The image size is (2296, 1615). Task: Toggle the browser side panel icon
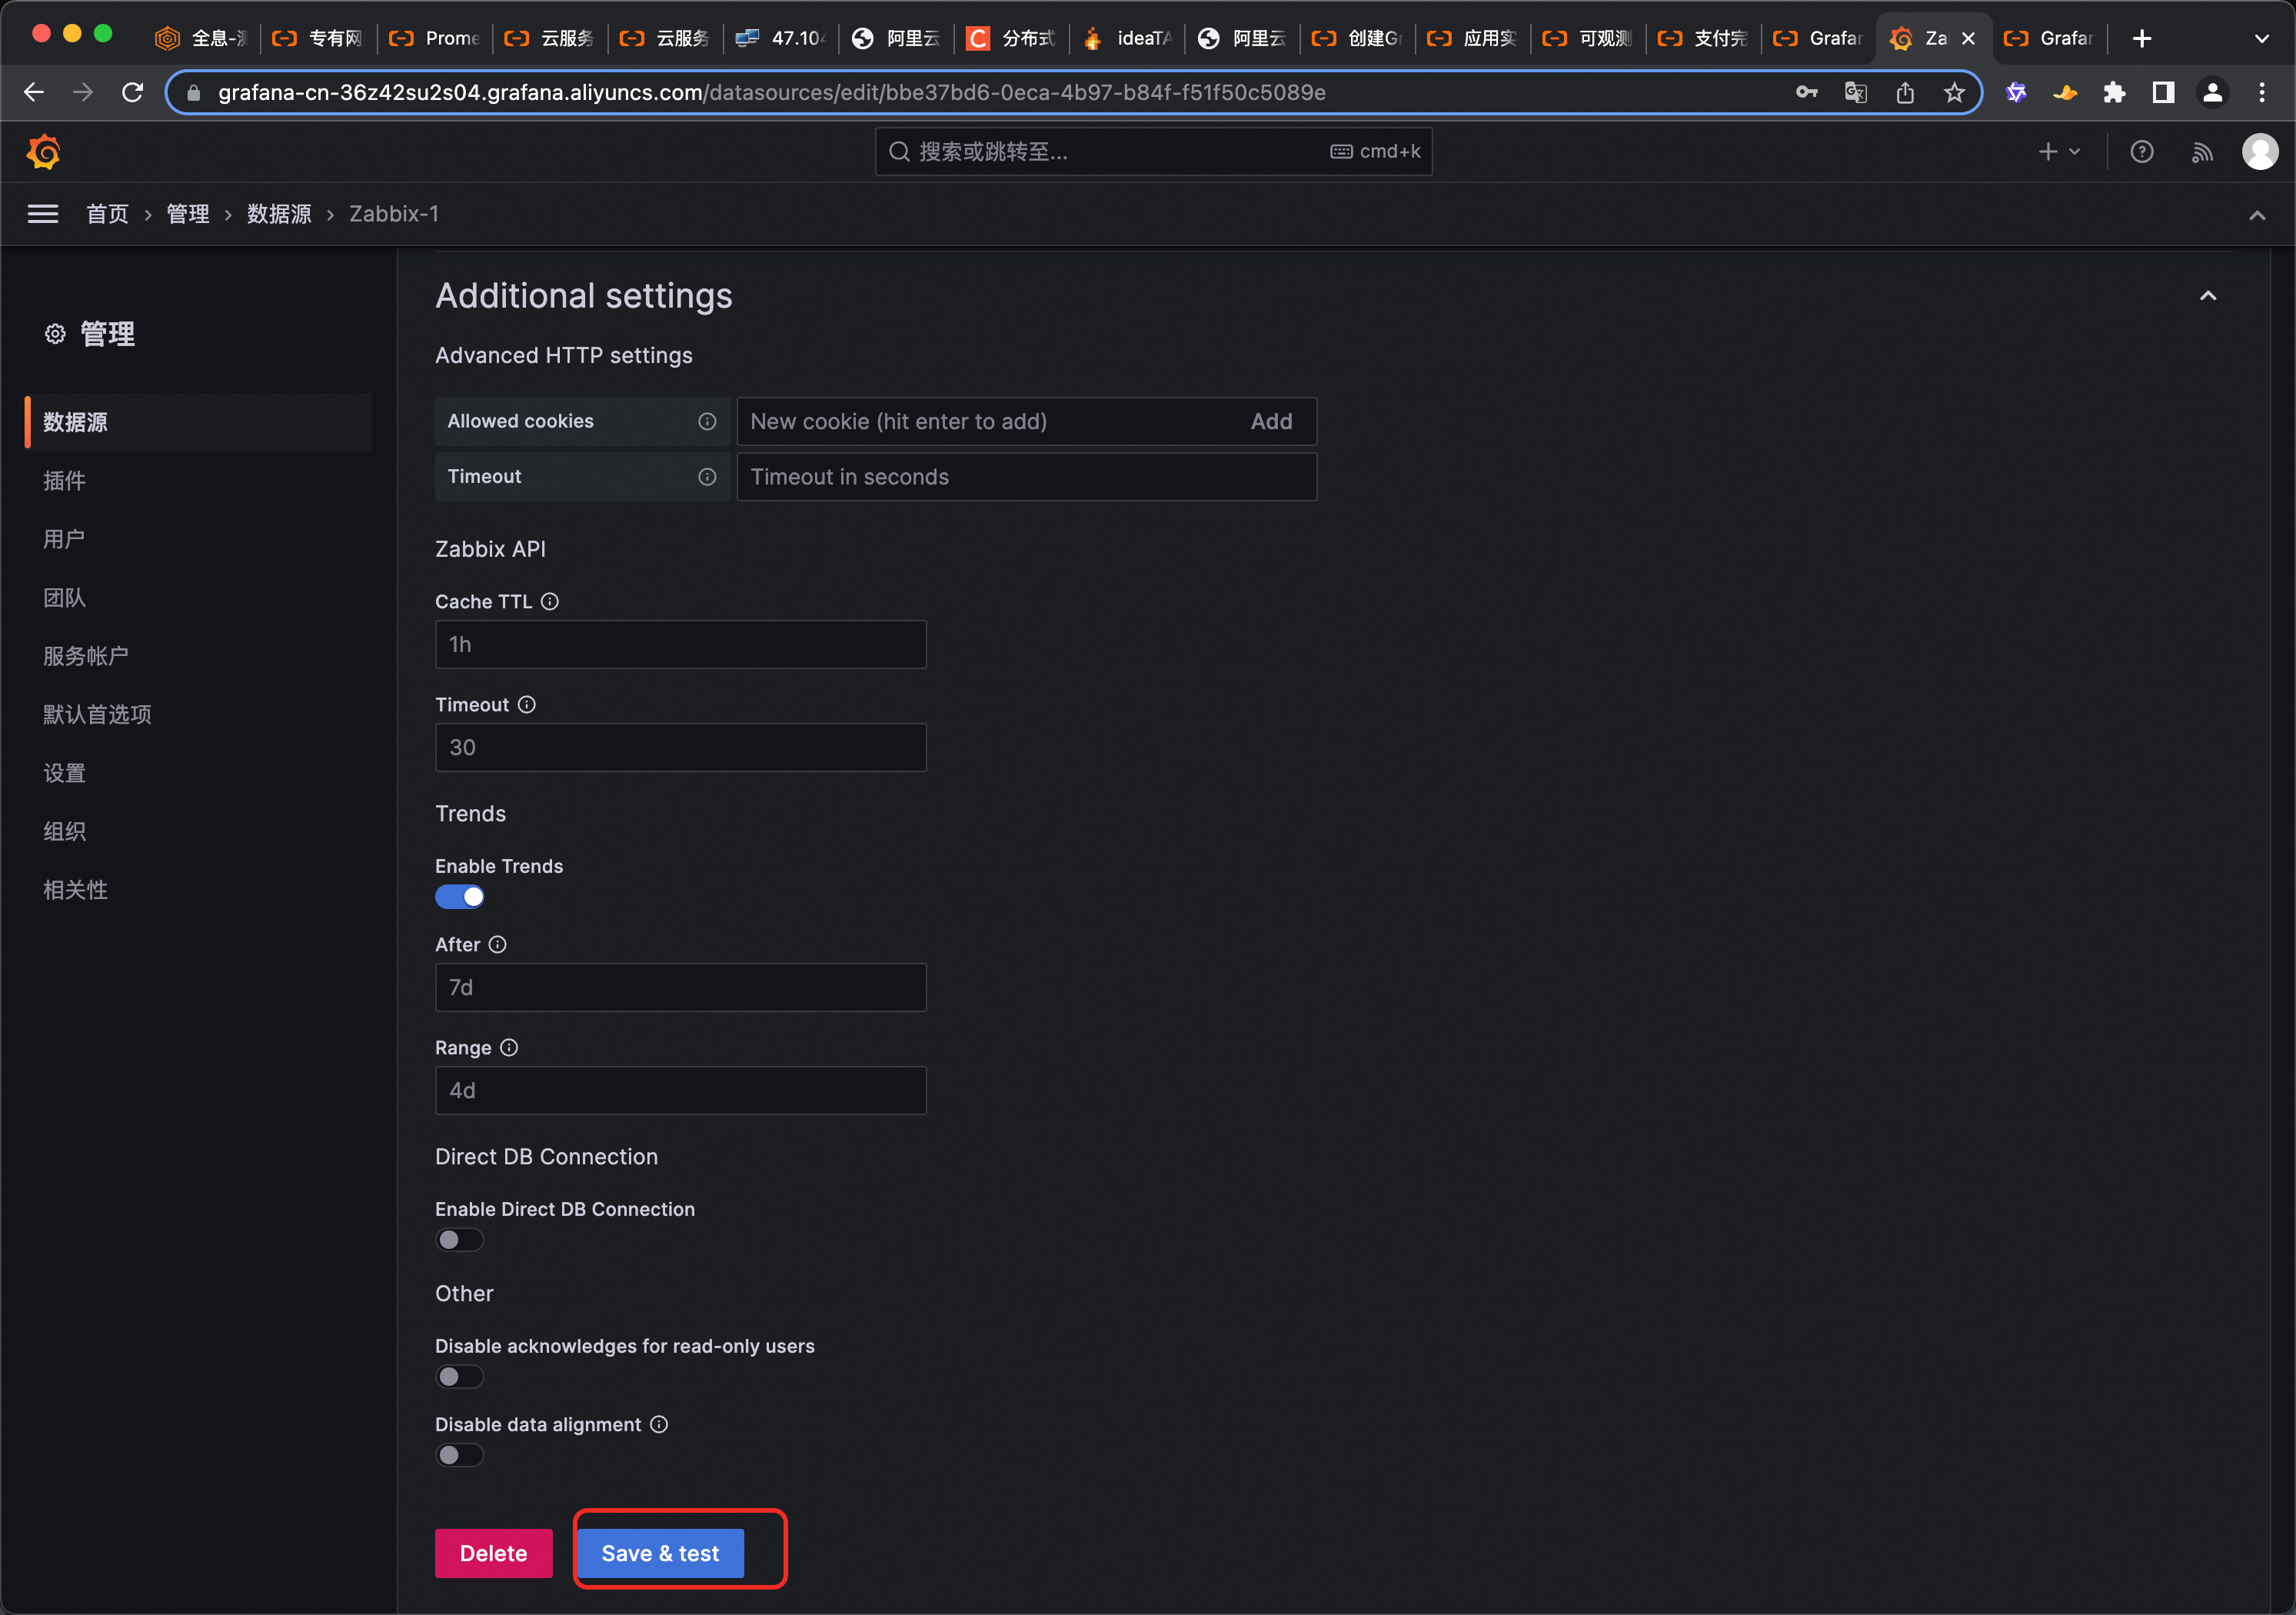tap(2163, 93)
